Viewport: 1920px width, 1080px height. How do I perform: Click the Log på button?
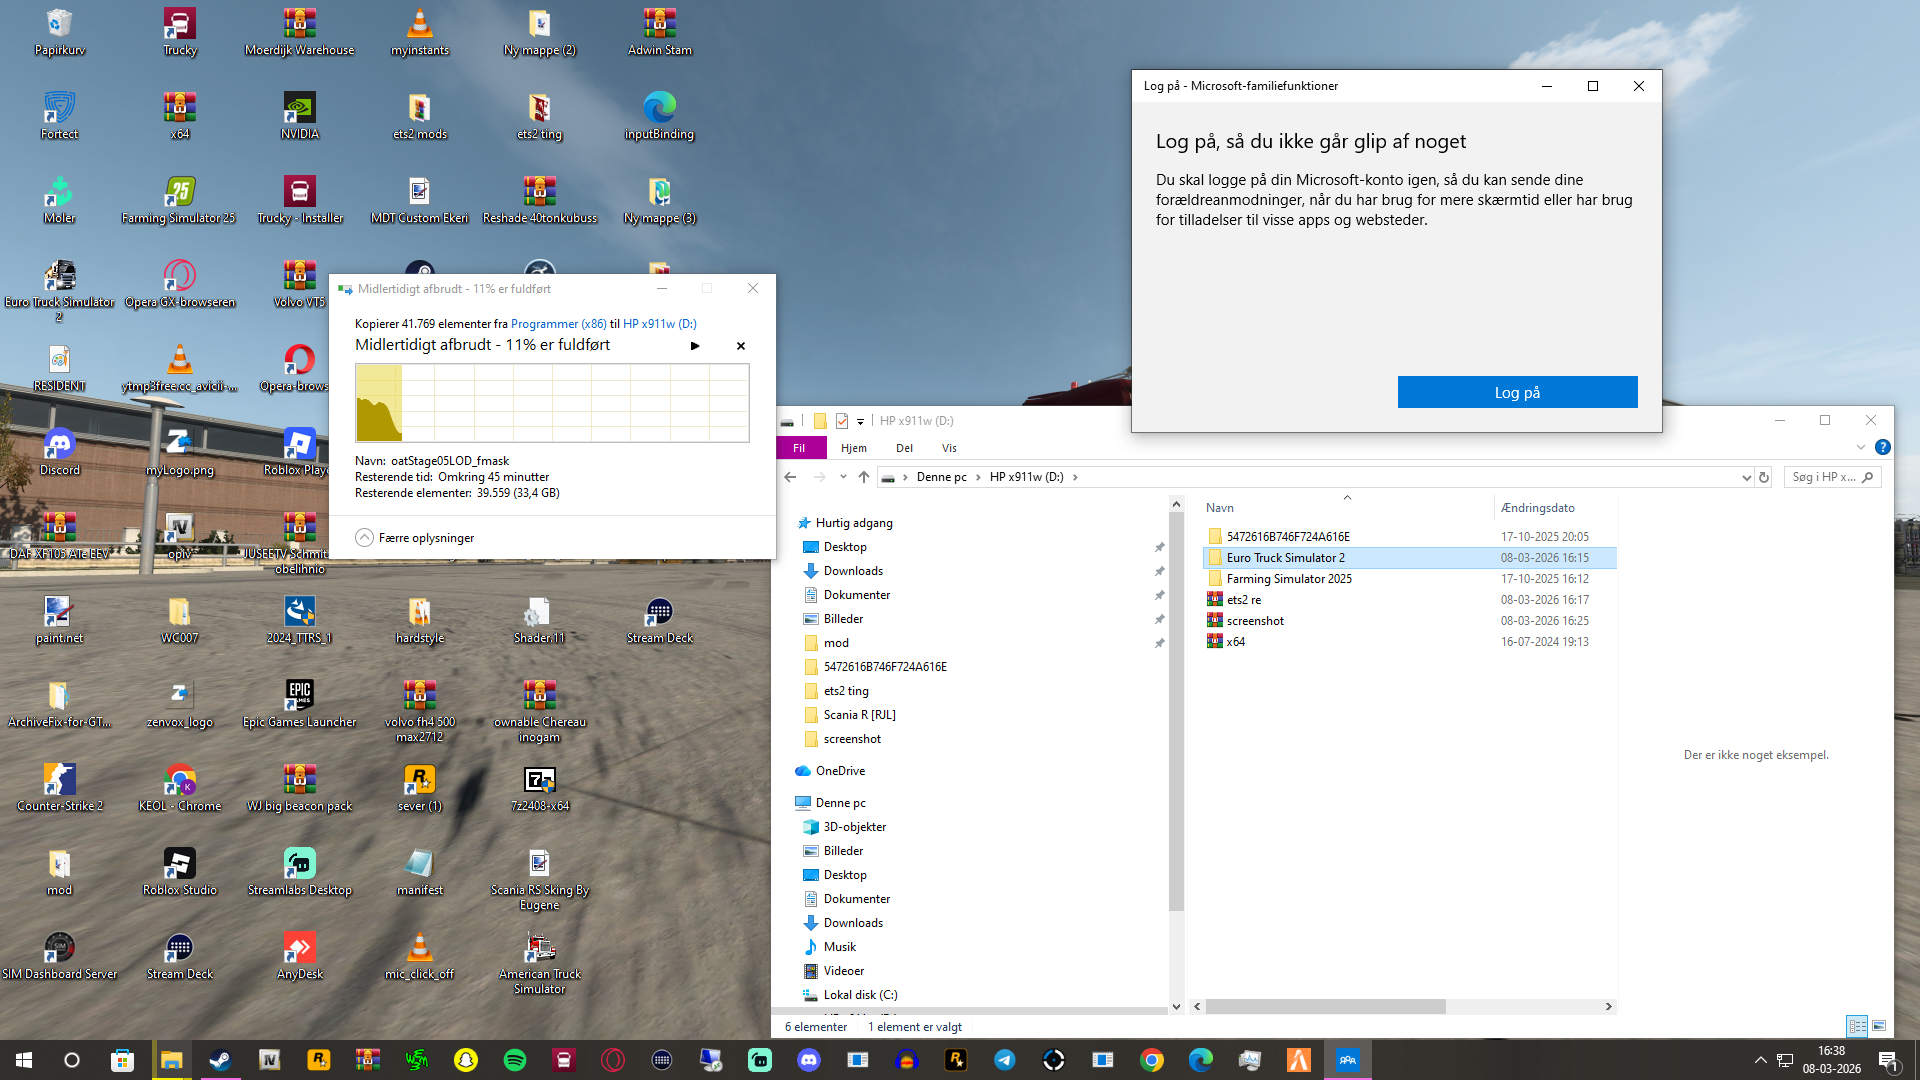click(x=1517, y=392)
